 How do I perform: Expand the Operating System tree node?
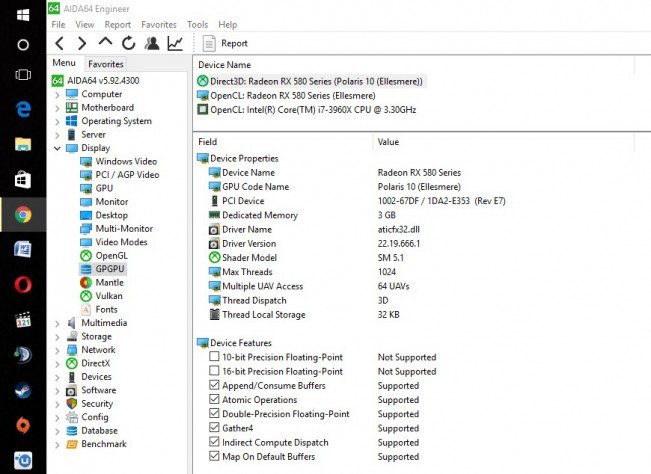pyautogui.click(x=57, y=122)
